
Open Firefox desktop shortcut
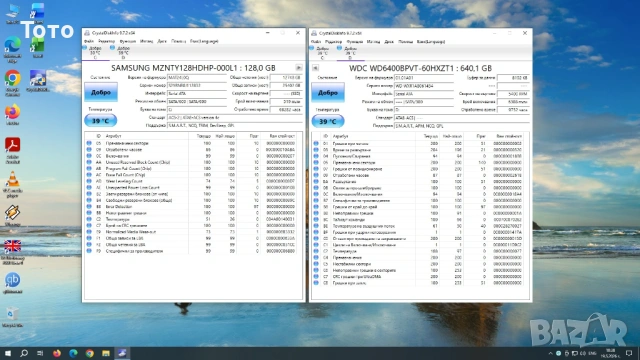[x=13, y=114]
